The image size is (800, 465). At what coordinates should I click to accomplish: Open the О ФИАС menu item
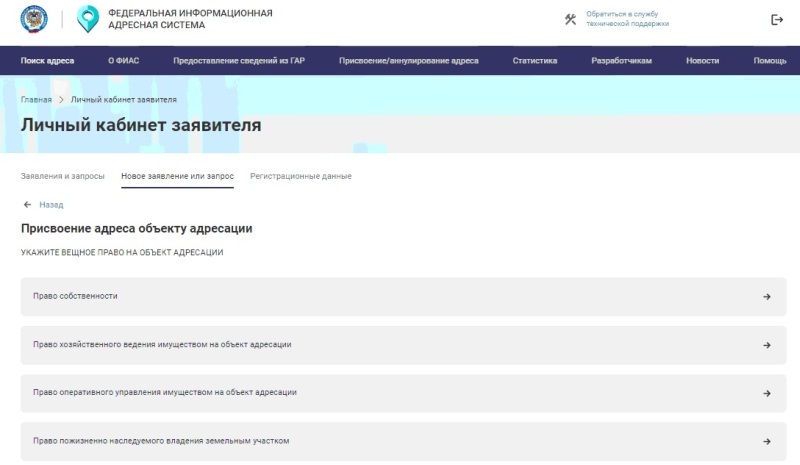[123, 61]
